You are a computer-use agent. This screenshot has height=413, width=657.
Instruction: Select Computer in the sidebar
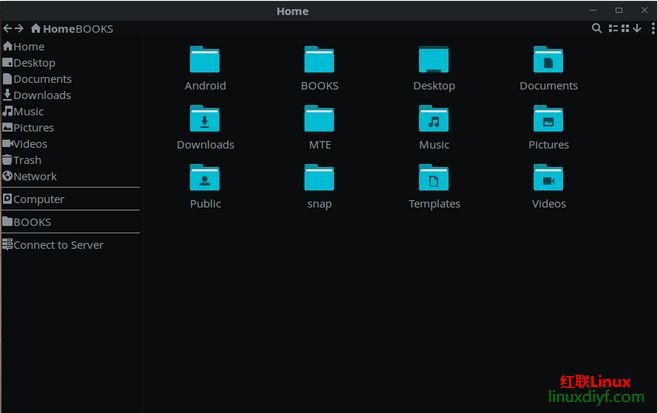pos(38,199)
